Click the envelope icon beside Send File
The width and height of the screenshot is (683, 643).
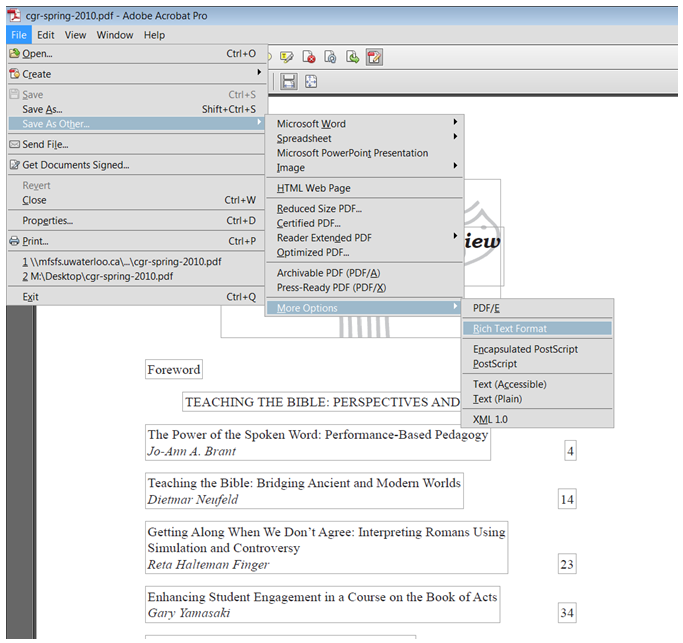tap(14, 145)
